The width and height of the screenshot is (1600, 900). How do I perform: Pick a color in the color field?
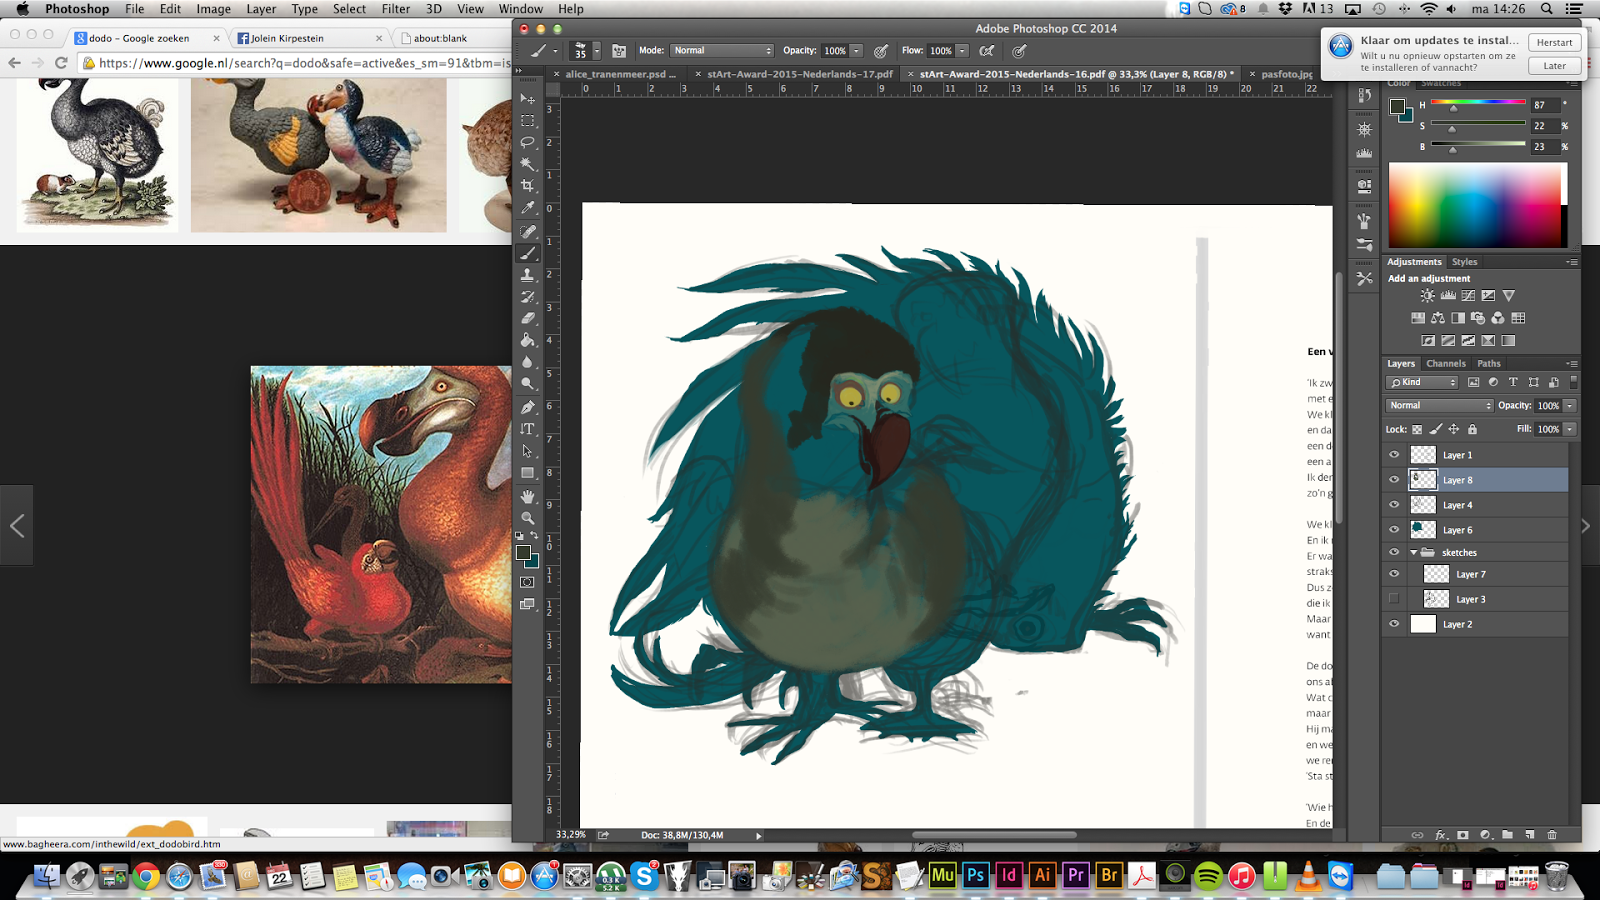tap(1477, 205)
